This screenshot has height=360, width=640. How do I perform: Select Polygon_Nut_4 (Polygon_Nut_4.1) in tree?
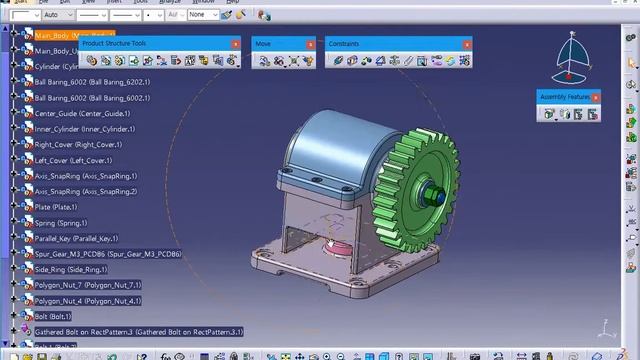[88, 301]
